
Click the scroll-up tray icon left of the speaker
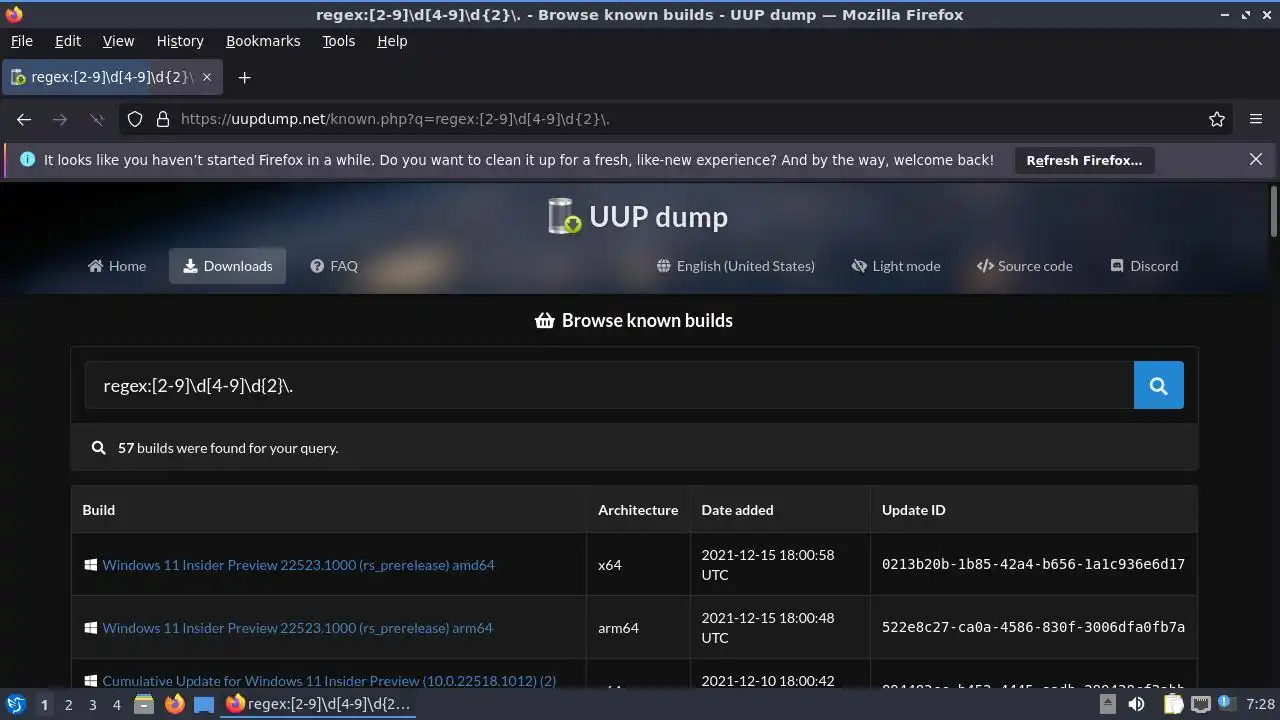pos(1107,704)
